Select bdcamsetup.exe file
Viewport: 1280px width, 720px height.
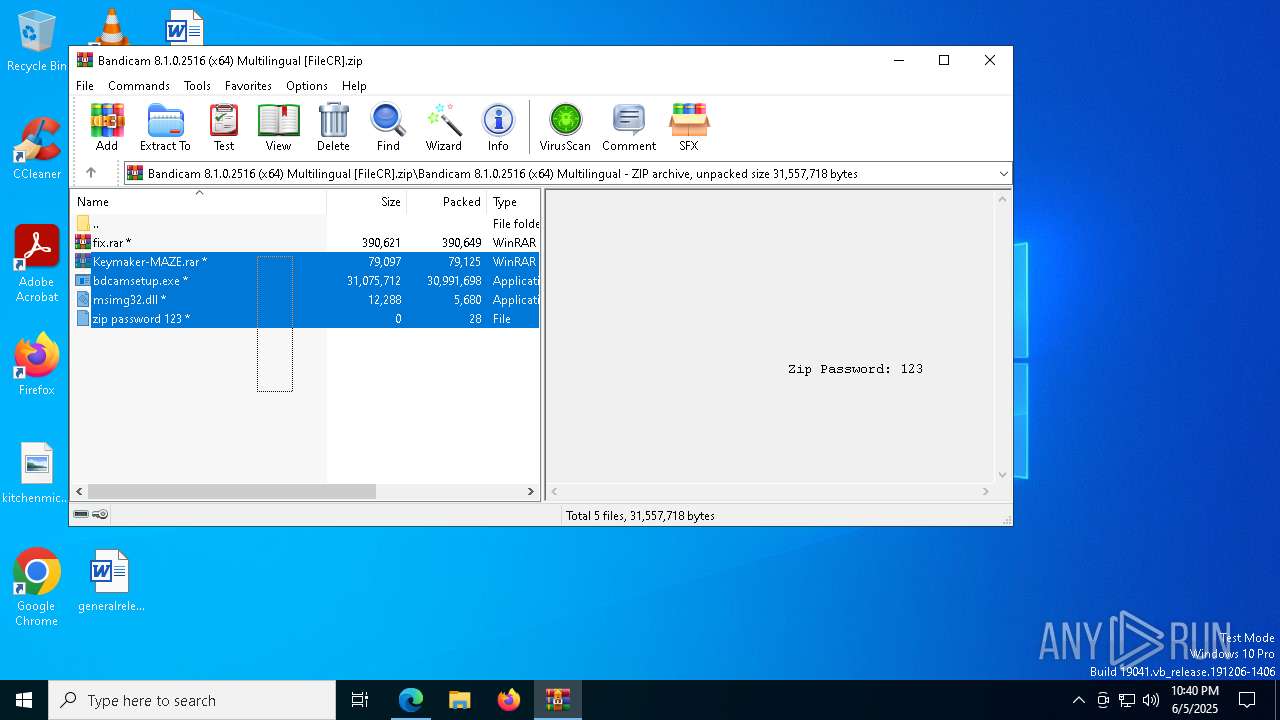point(305,281)
